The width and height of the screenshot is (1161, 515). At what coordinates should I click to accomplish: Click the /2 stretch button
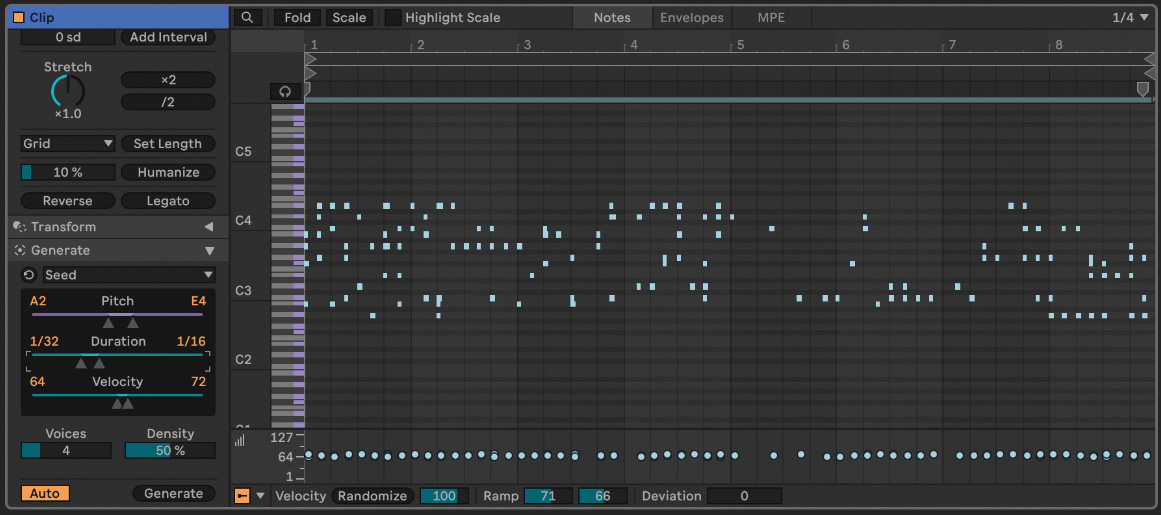(168, 102)
